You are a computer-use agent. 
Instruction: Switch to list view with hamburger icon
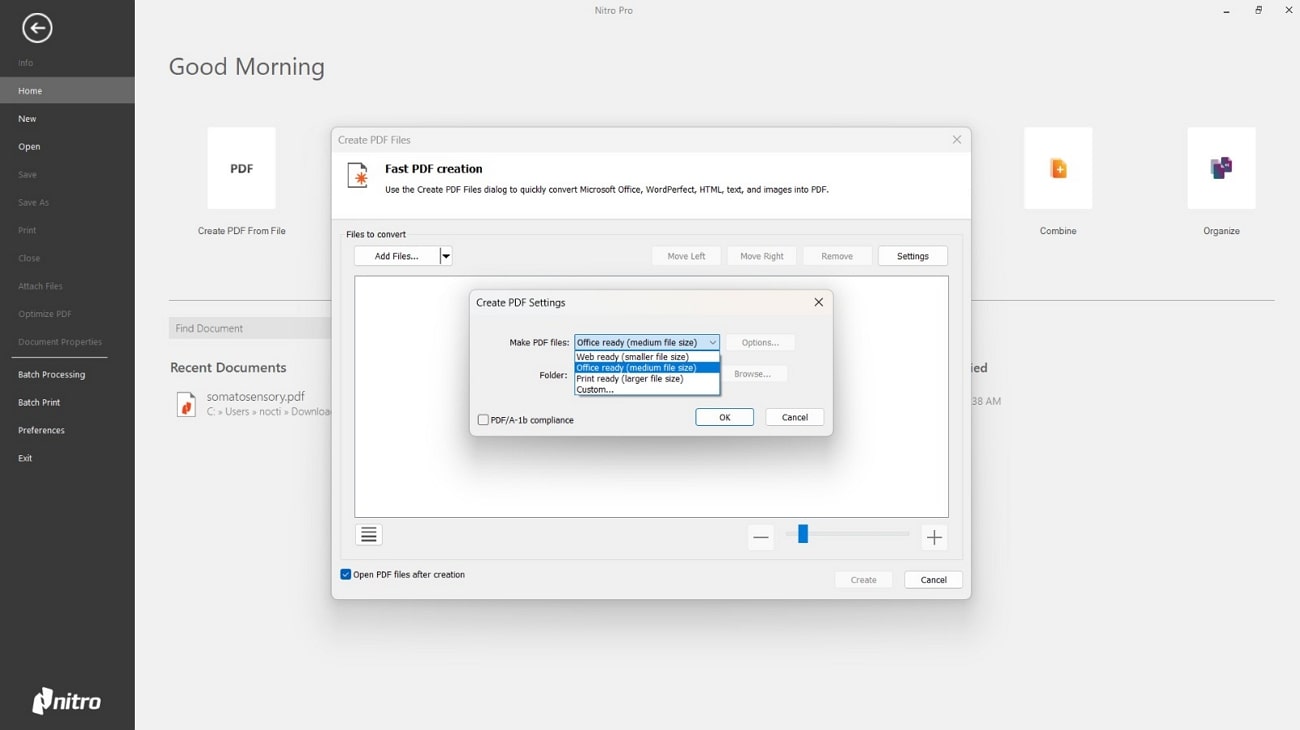click(368, 535)
